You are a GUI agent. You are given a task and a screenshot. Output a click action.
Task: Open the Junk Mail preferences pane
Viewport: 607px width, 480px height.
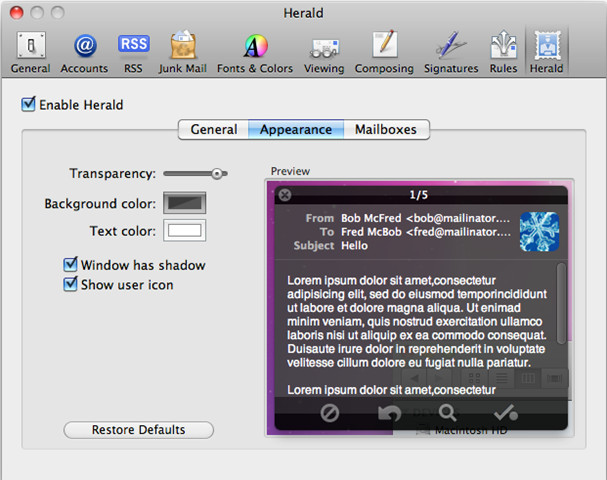[183, 52]
